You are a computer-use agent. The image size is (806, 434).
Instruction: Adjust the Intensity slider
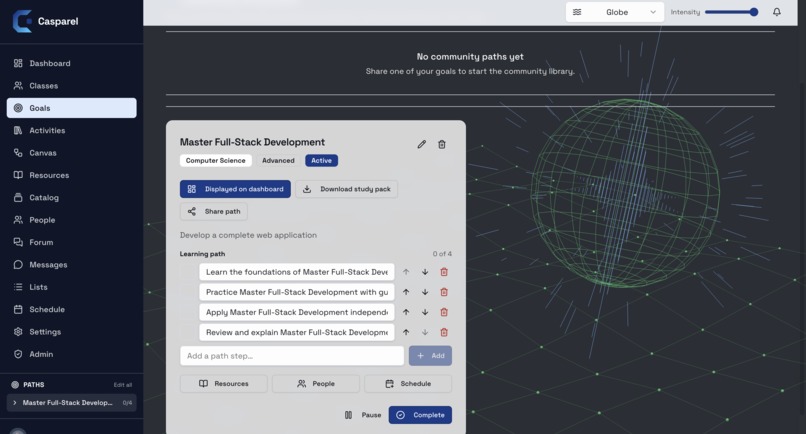tap(731, 12)
